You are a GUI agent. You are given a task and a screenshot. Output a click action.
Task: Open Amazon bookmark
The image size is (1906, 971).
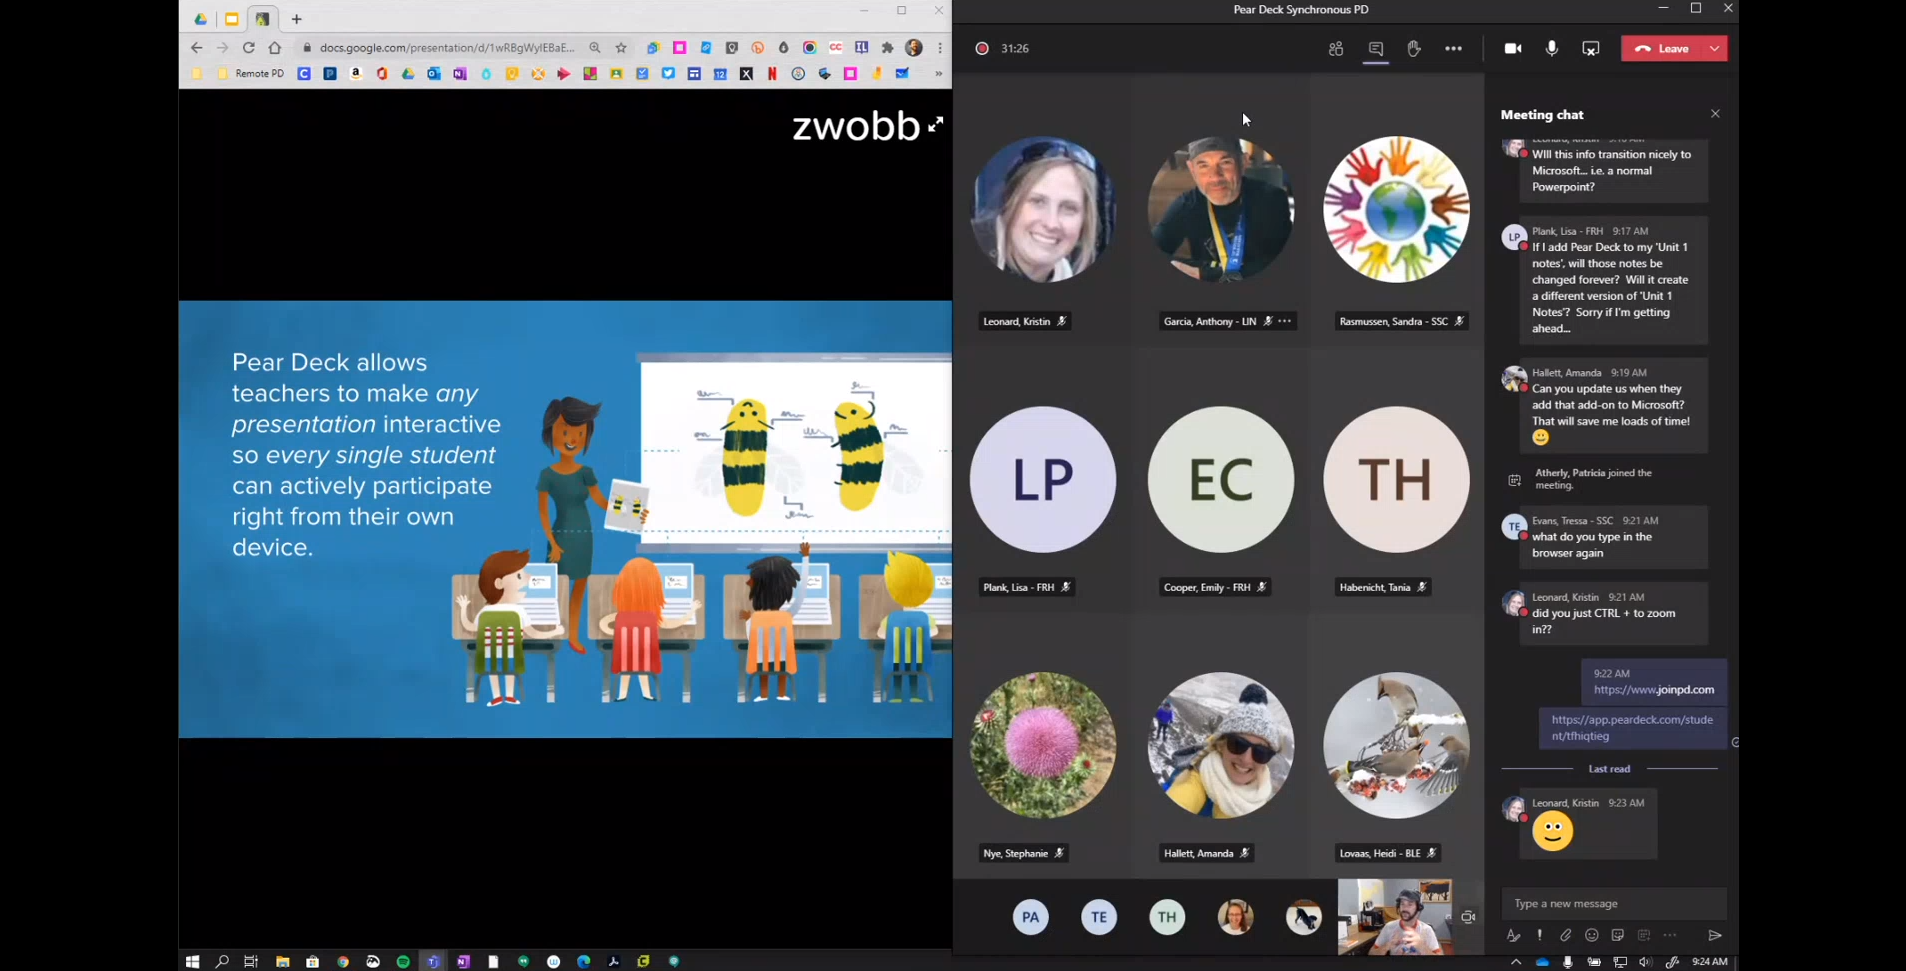(356, 74)
